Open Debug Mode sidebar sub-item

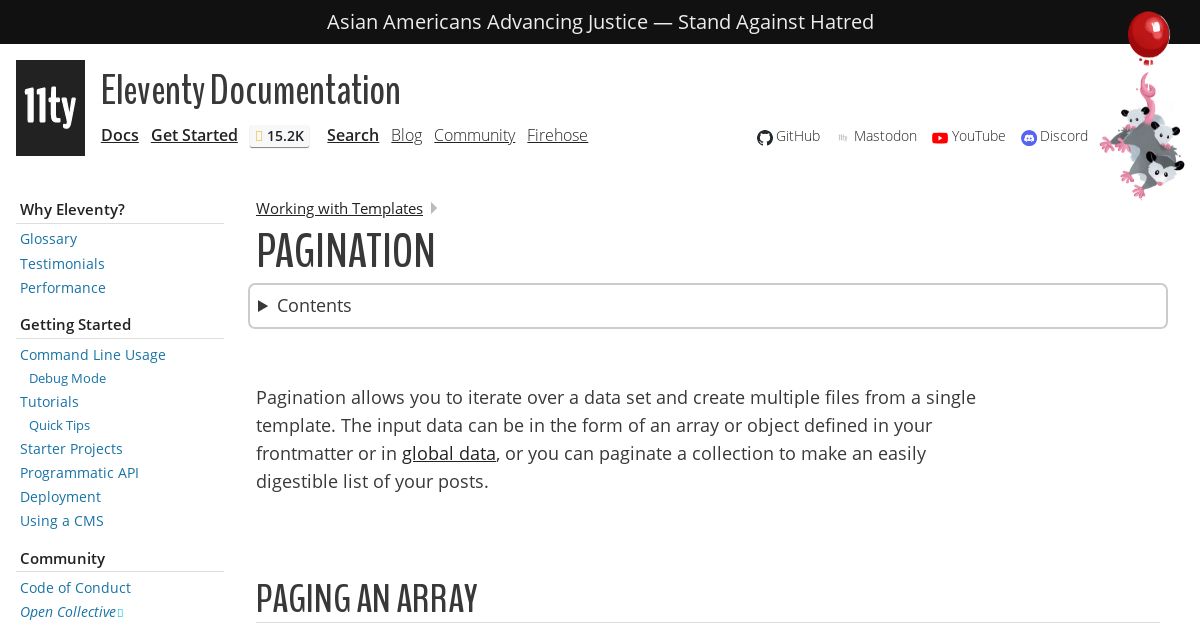(x=67, y=378)
